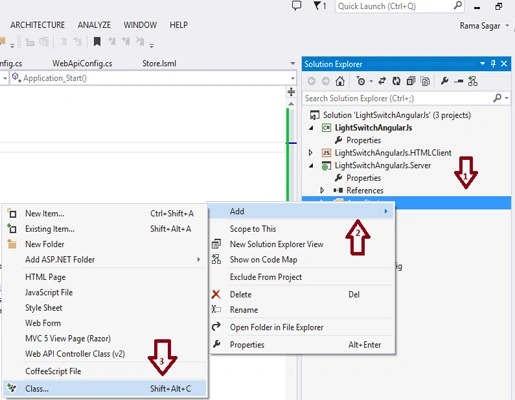Screen dimensions: 515x400
Task: Click the Home icon in Solution Explorer toolbar
Action: [x=340, y=81]
